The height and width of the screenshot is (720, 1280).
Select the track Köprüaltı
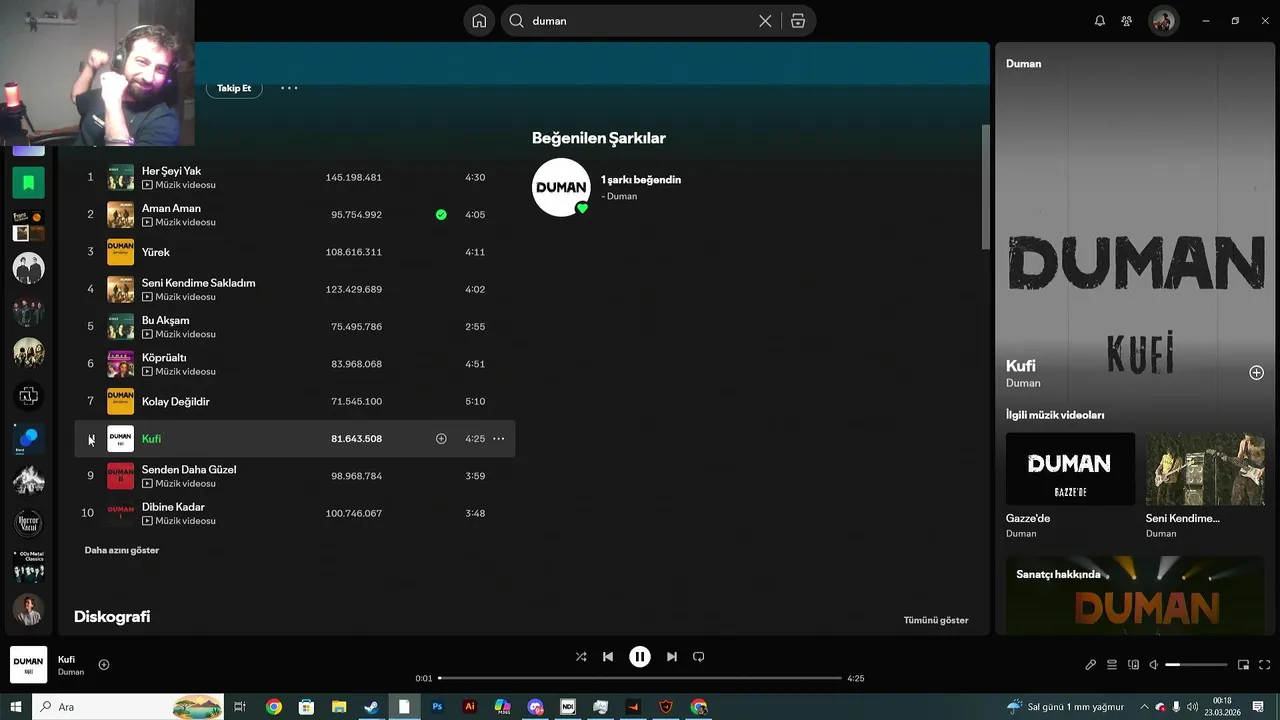295,364
